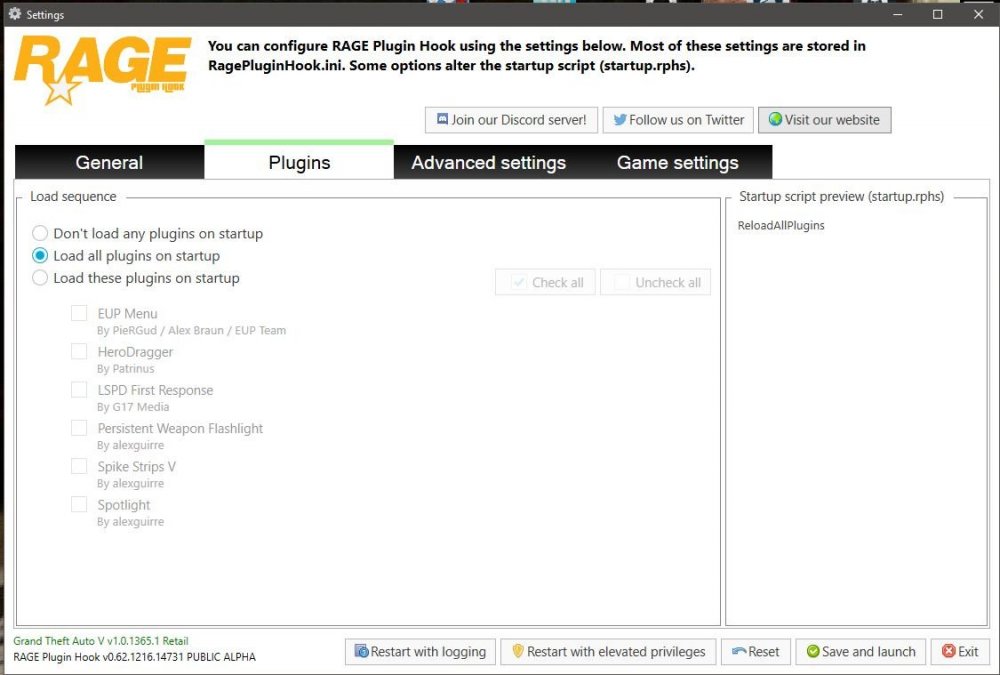Click the red X icon on the Exit button
This screenshot has width=1000, height=675.
(x=948, y=651)
